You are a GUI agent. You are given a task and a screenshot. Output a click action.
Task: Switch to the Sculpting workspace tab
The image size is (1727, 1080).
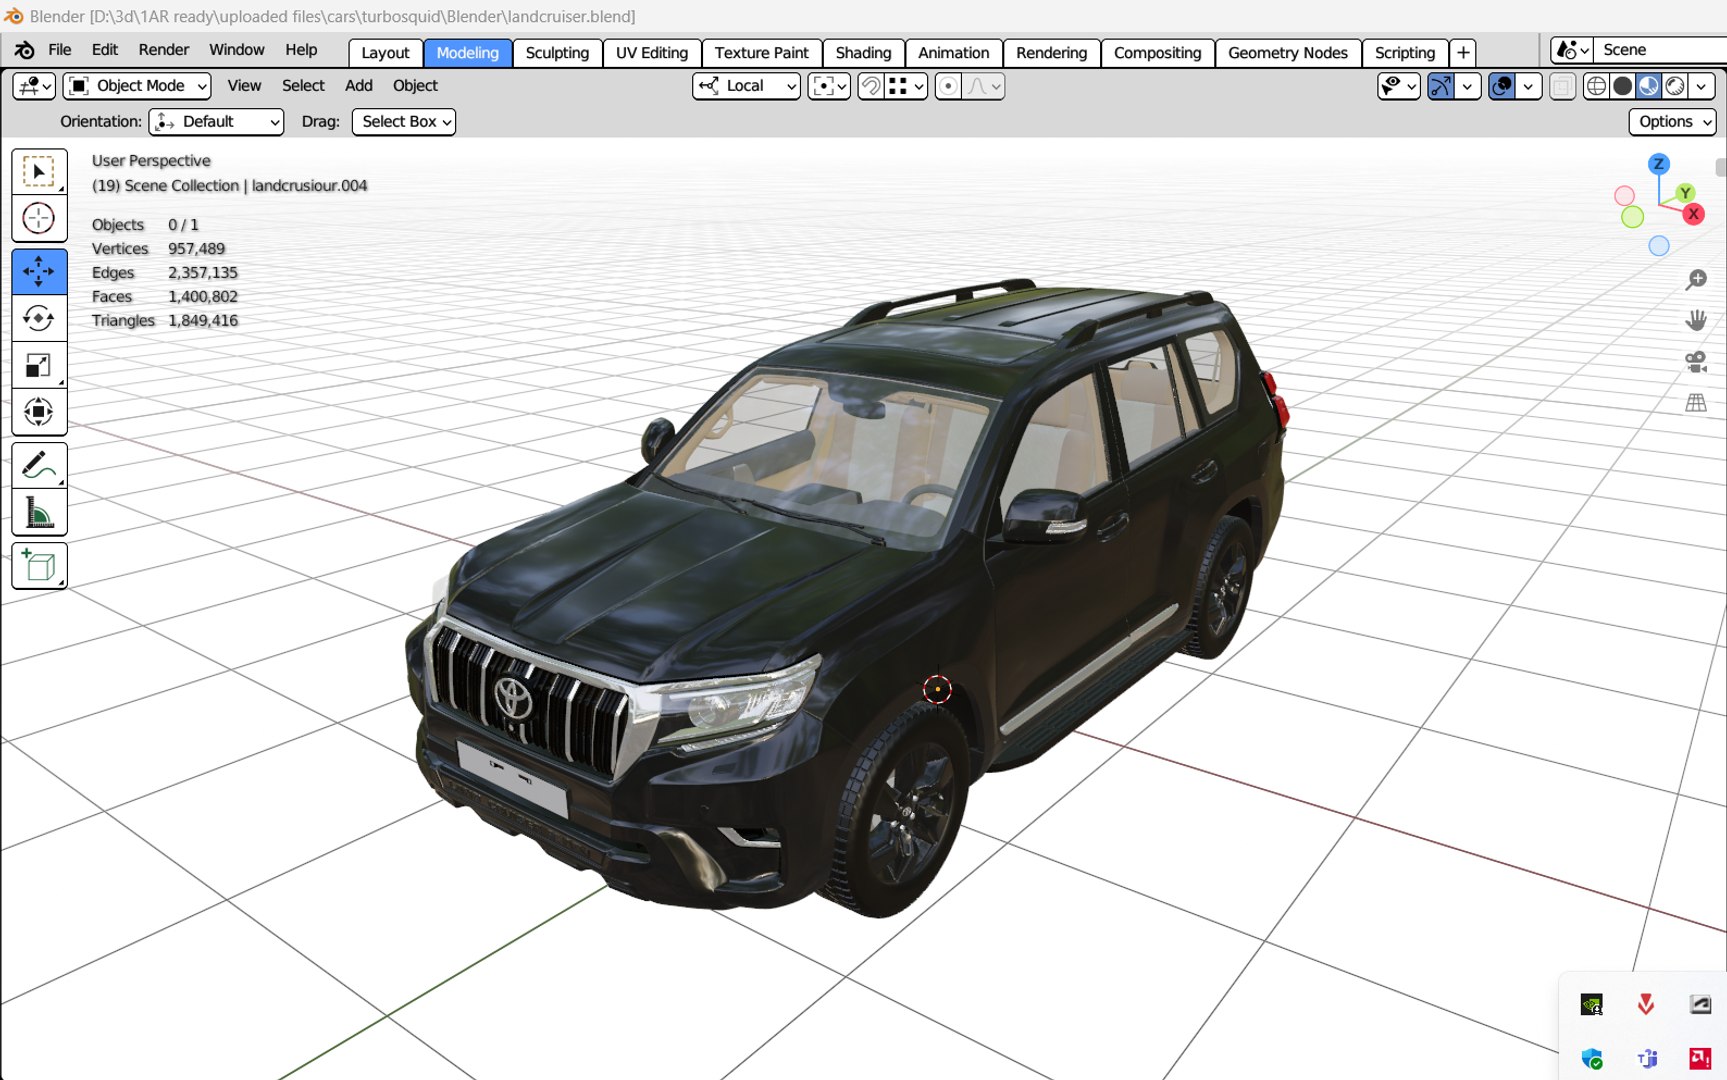557,53
